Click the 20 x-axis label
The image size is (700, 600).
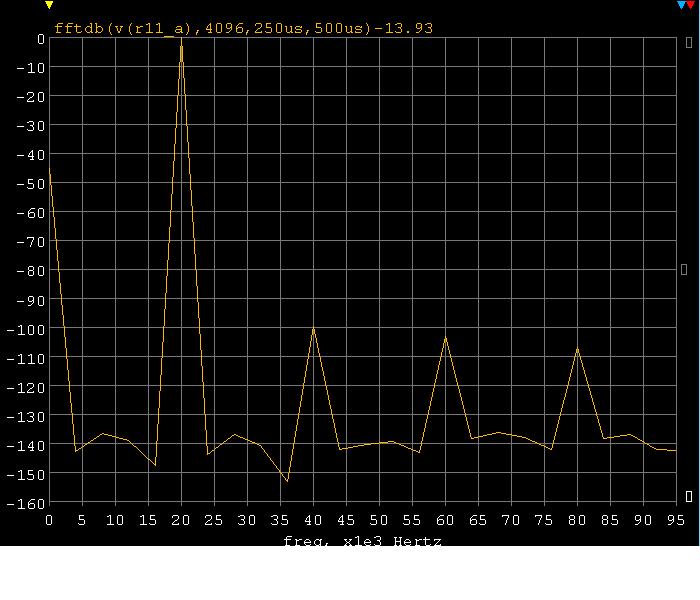[181, 520]
